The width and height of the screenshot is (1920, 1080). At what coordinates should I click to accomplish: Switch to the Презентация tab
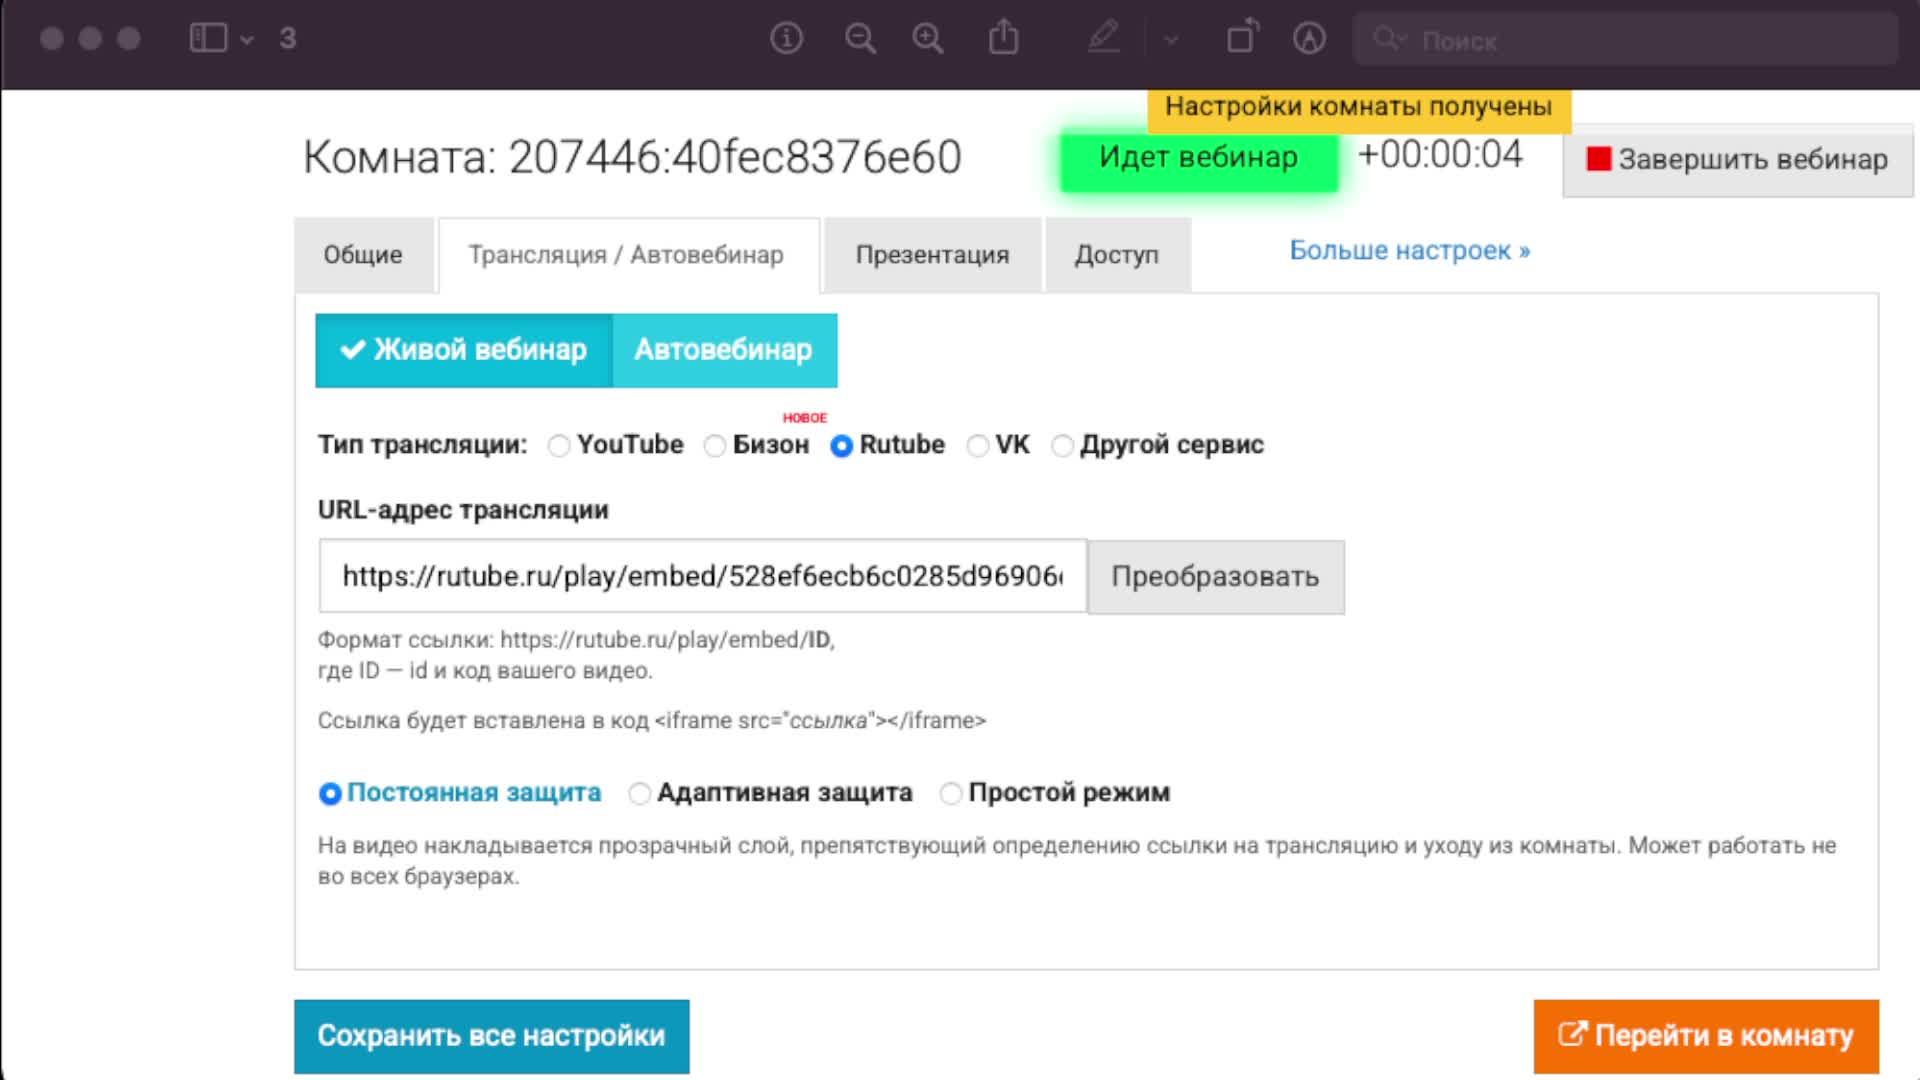click(x=932, y=255)
